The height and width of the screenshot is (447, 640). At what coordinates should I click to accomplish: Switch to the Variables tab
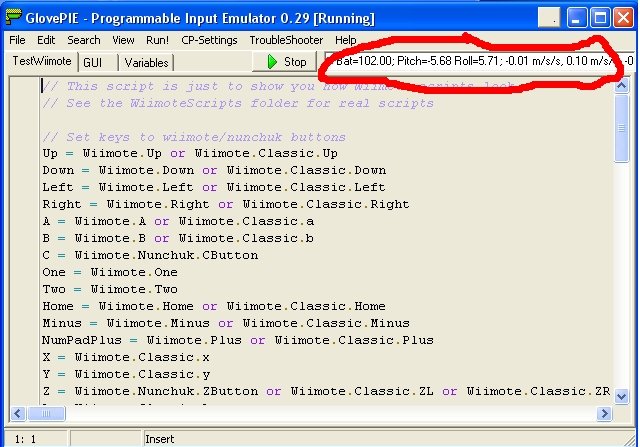pyautogui.click(x=146, y=62)
